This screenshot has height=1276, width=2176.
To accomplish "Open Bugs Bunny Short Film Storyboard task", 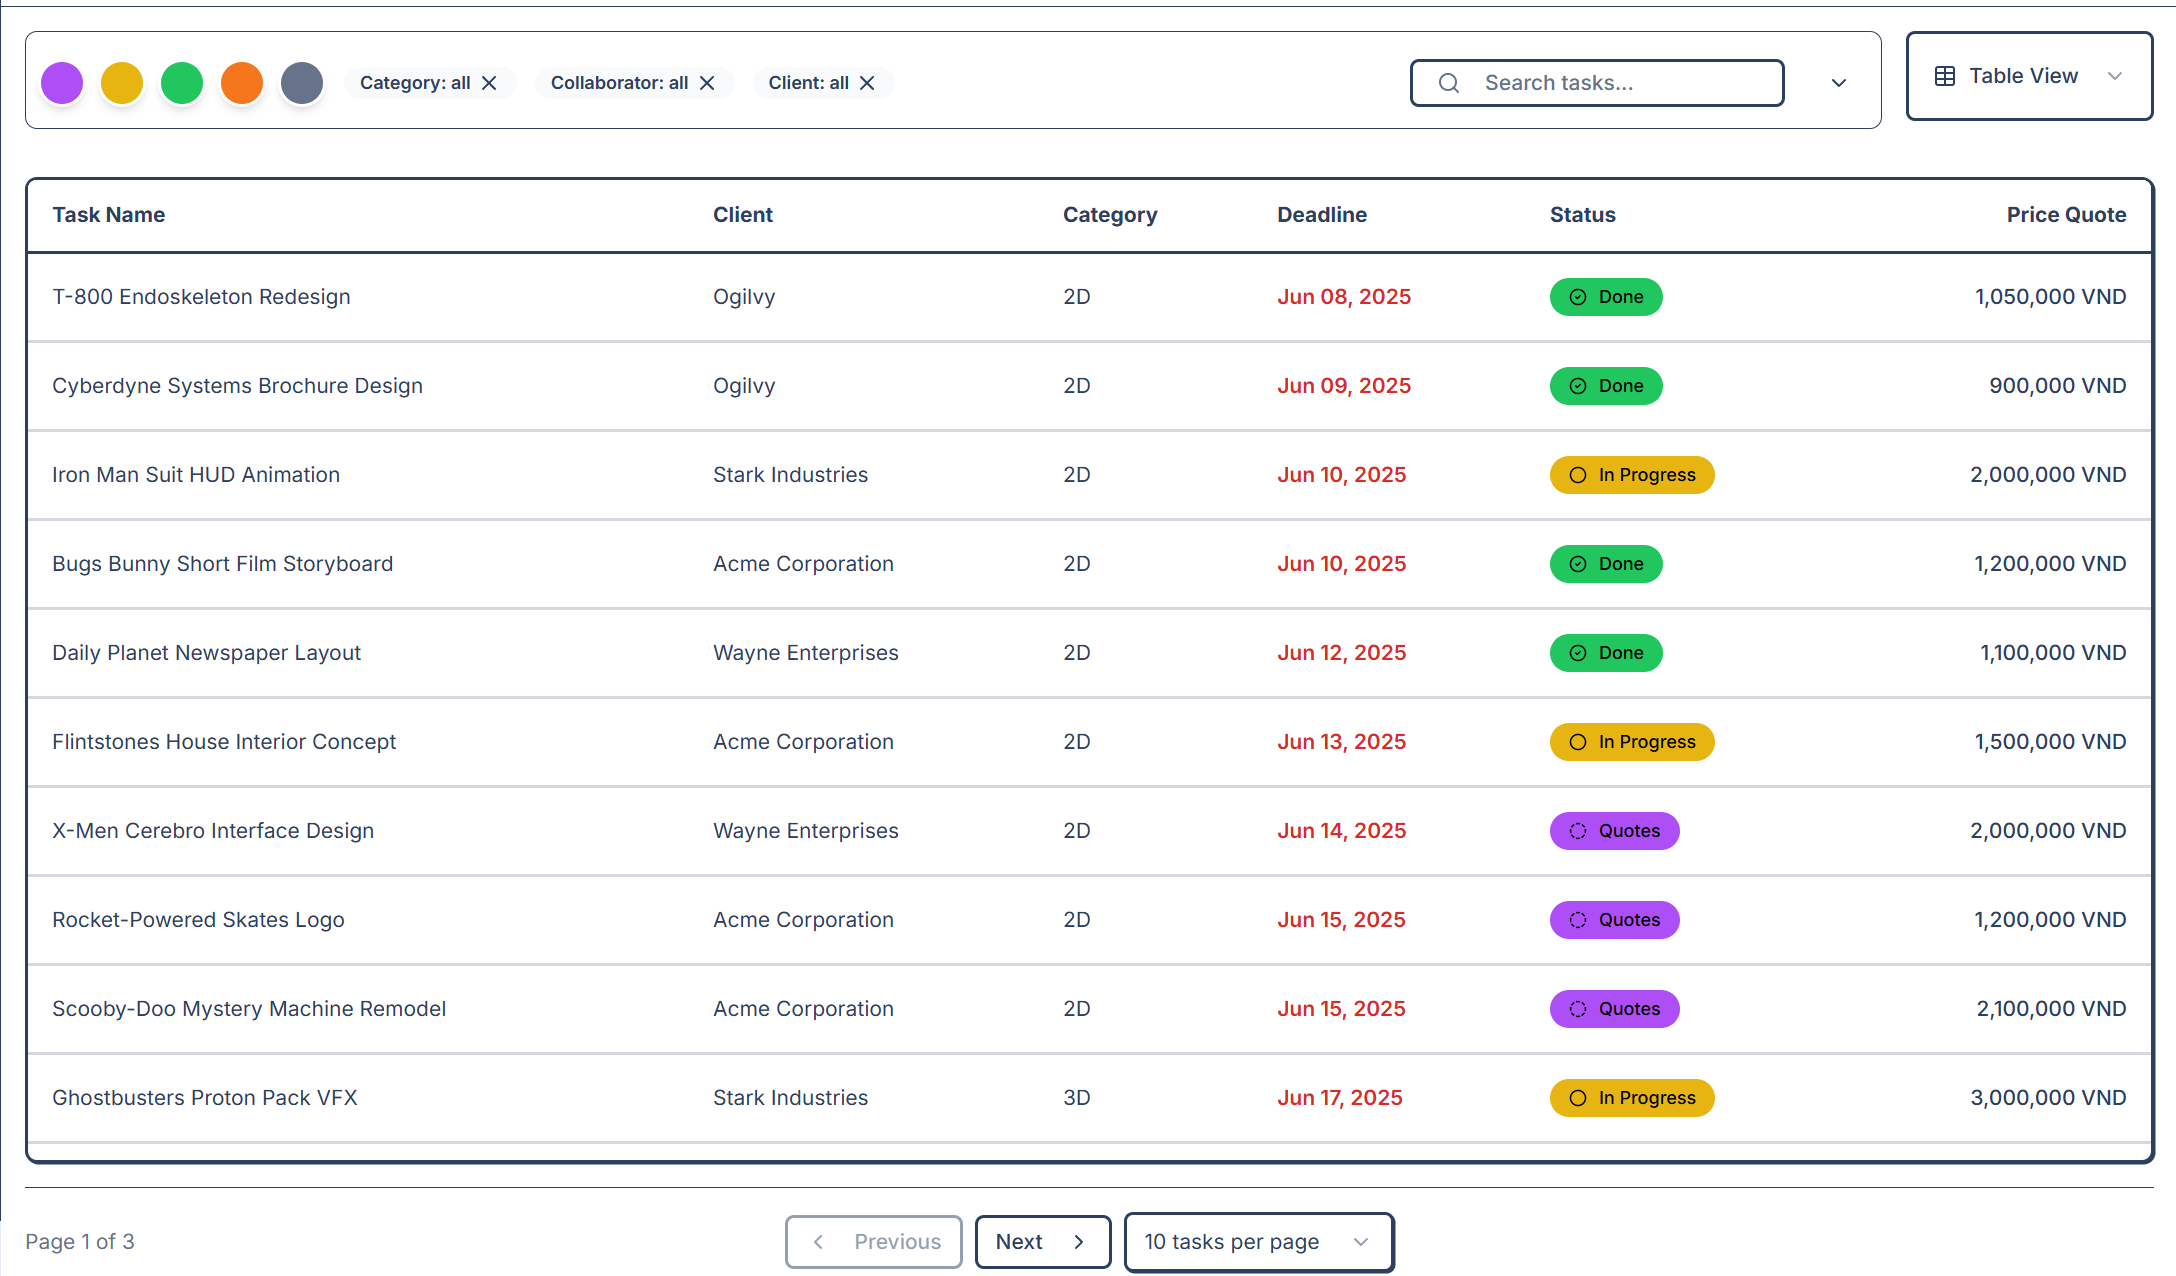I will [222, 564].
